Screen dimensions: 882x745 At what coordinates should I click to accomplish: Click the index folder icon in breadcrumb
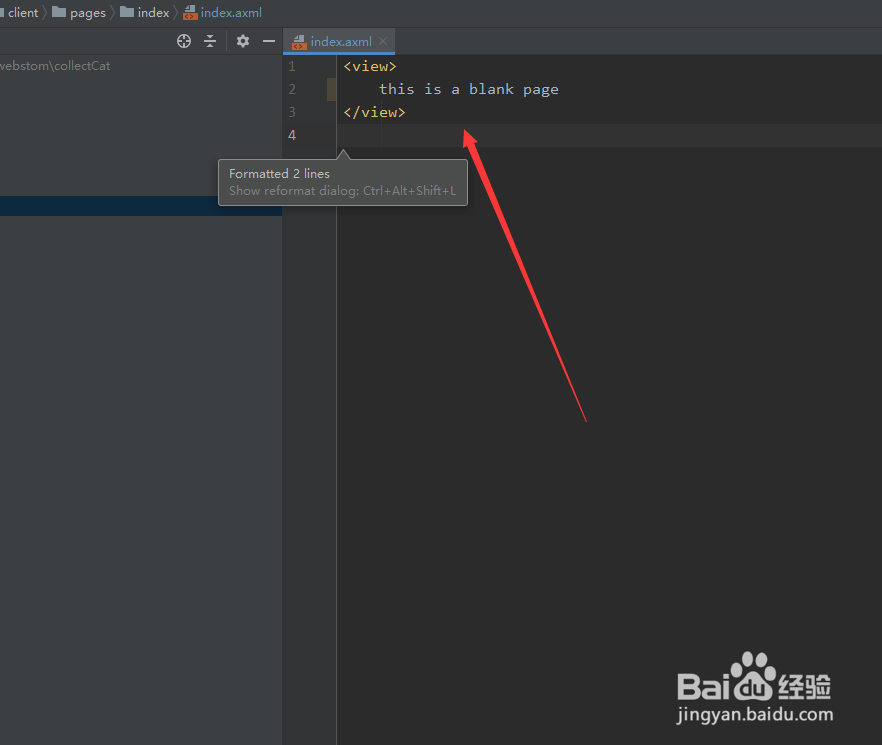(129, 12)
